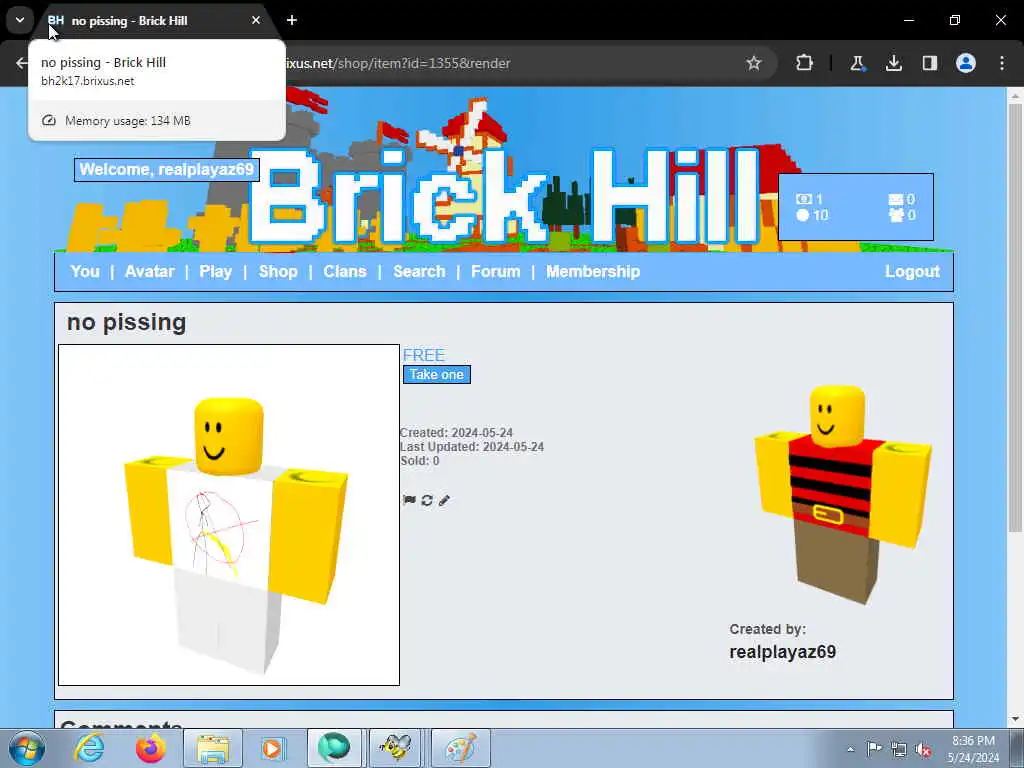Open Action Center flag in tray
Image resolution: width=1024 pixels, height=768 pixels.
[874, 748]
